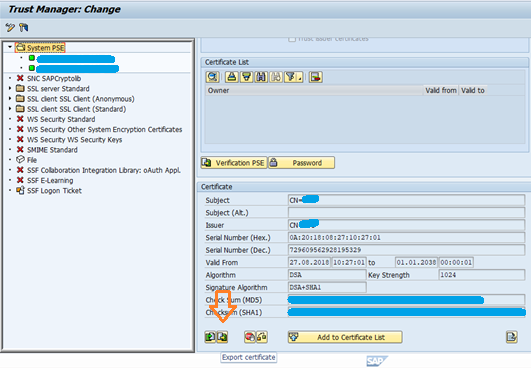Image resolution: width=531 pixels, height=368 pixels.
Task: Click the Checksum (MD5) field
Action: coord(406,300)
